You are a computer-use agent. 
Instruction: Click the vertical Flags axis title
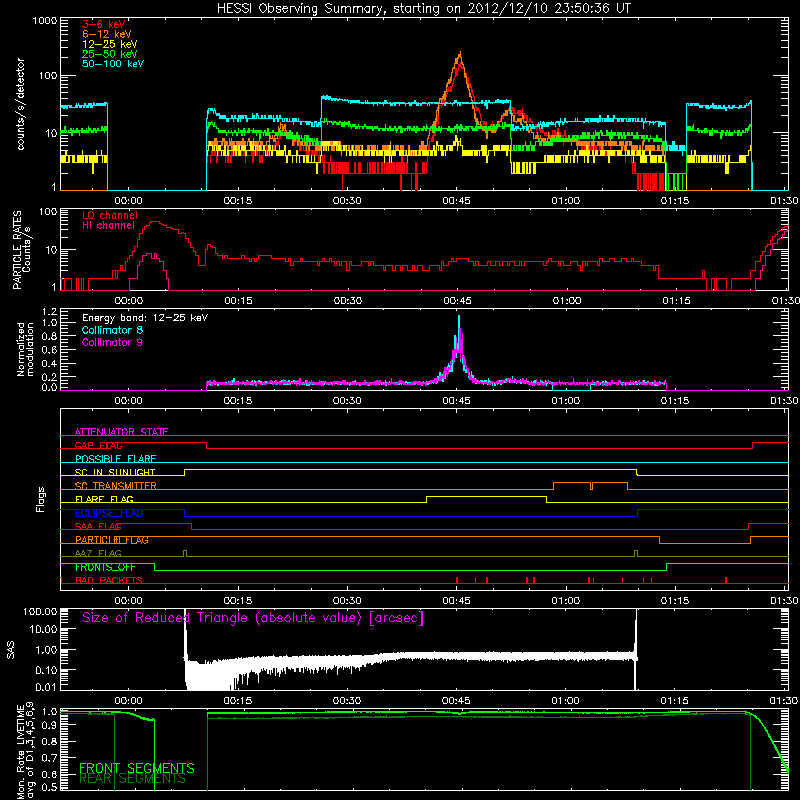41,499
